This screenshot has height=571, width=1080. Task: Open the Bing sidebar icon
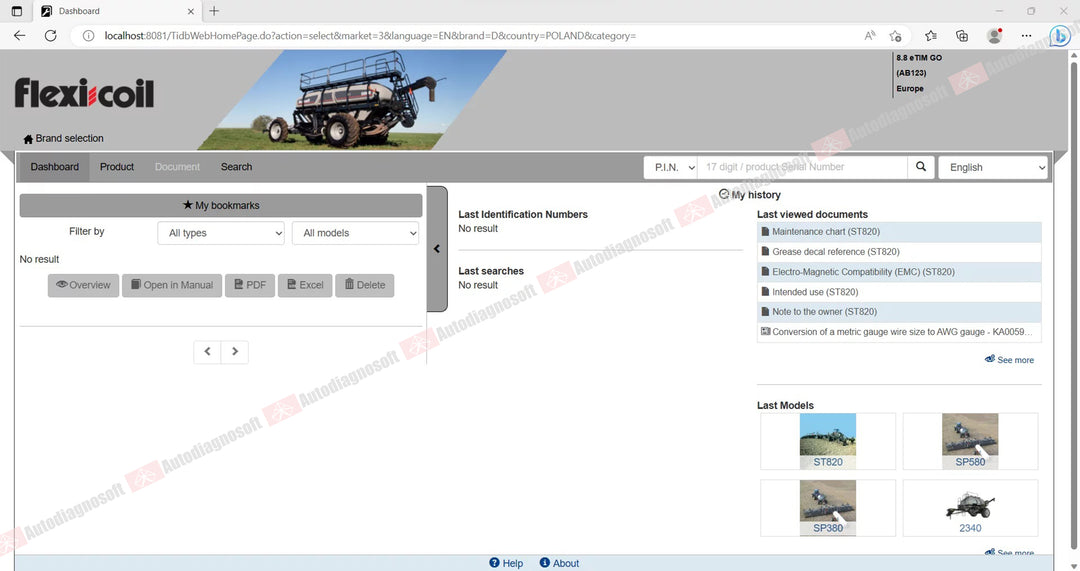pyautogui.click(x=1060, y=36)
